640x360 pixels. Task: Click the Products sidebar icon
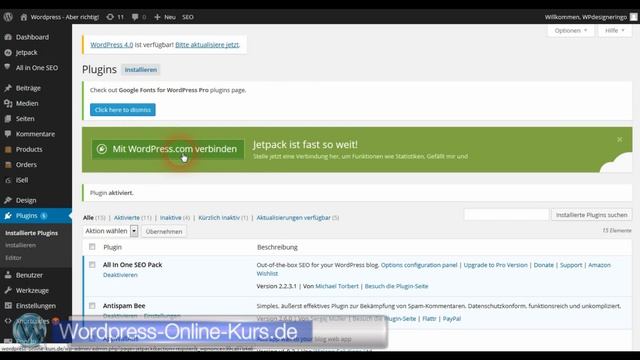click(x=8, y=149)
